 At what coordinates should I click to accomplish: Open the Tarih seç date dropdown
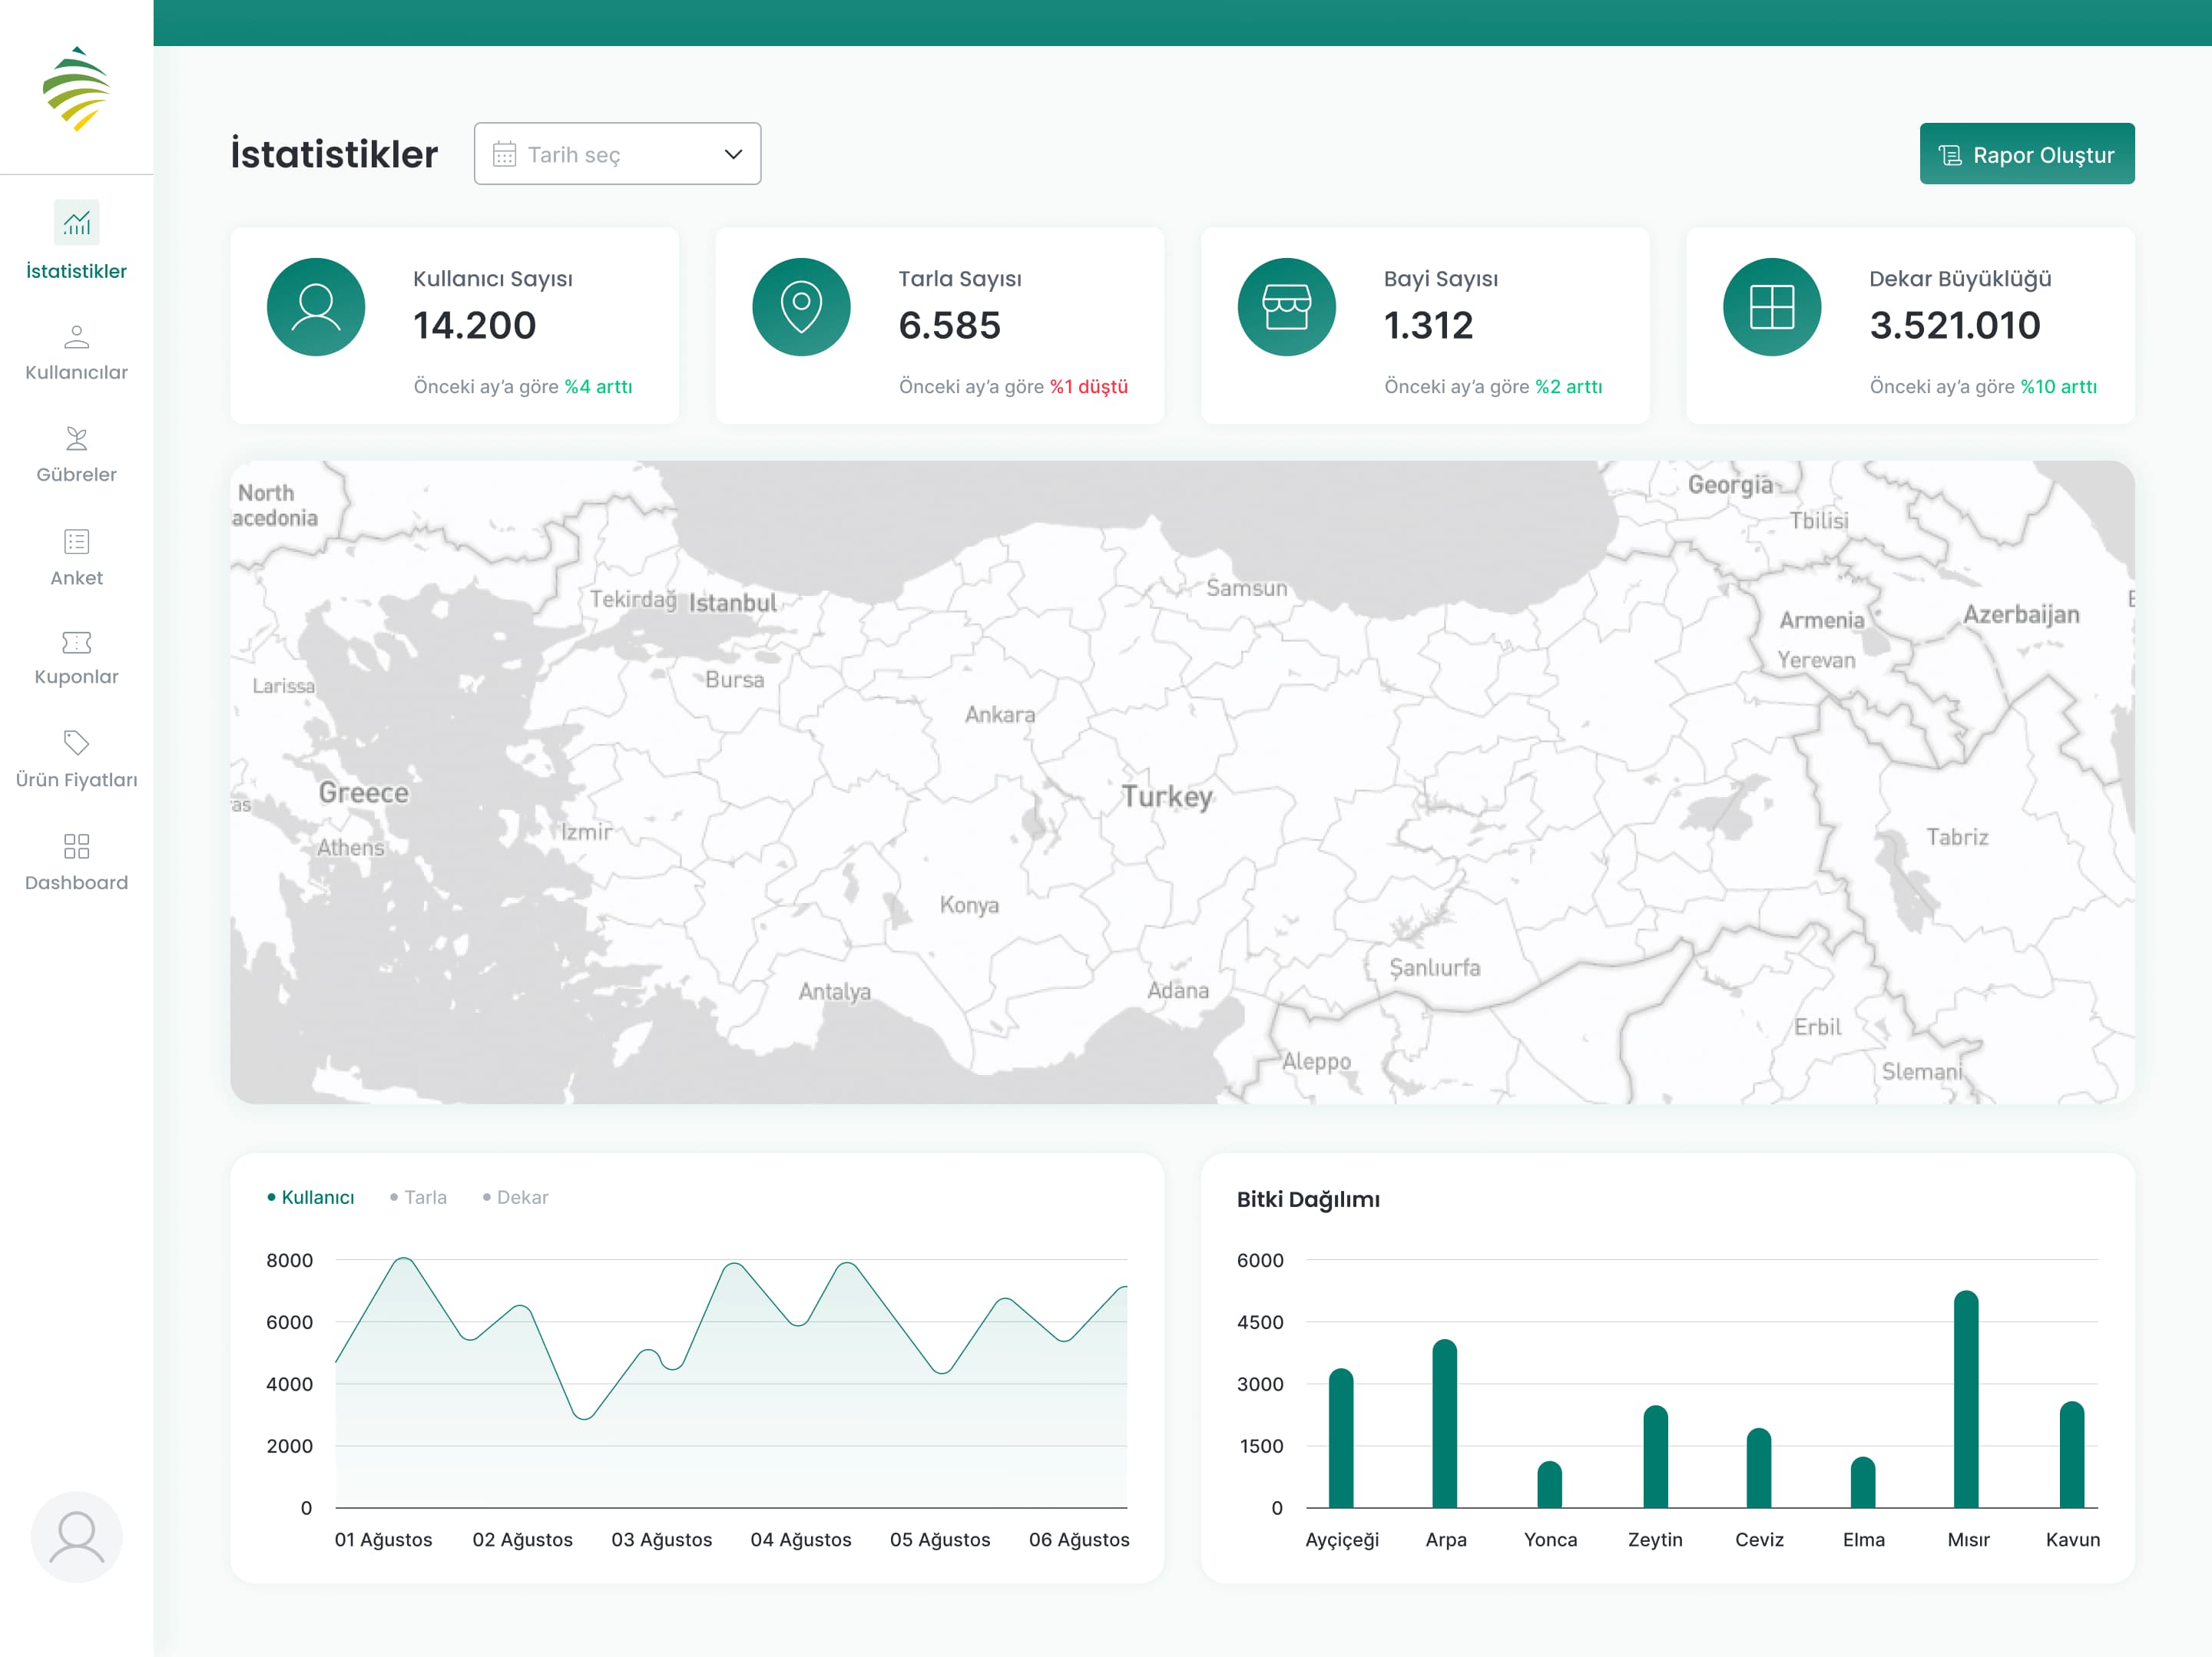point(616,154)
